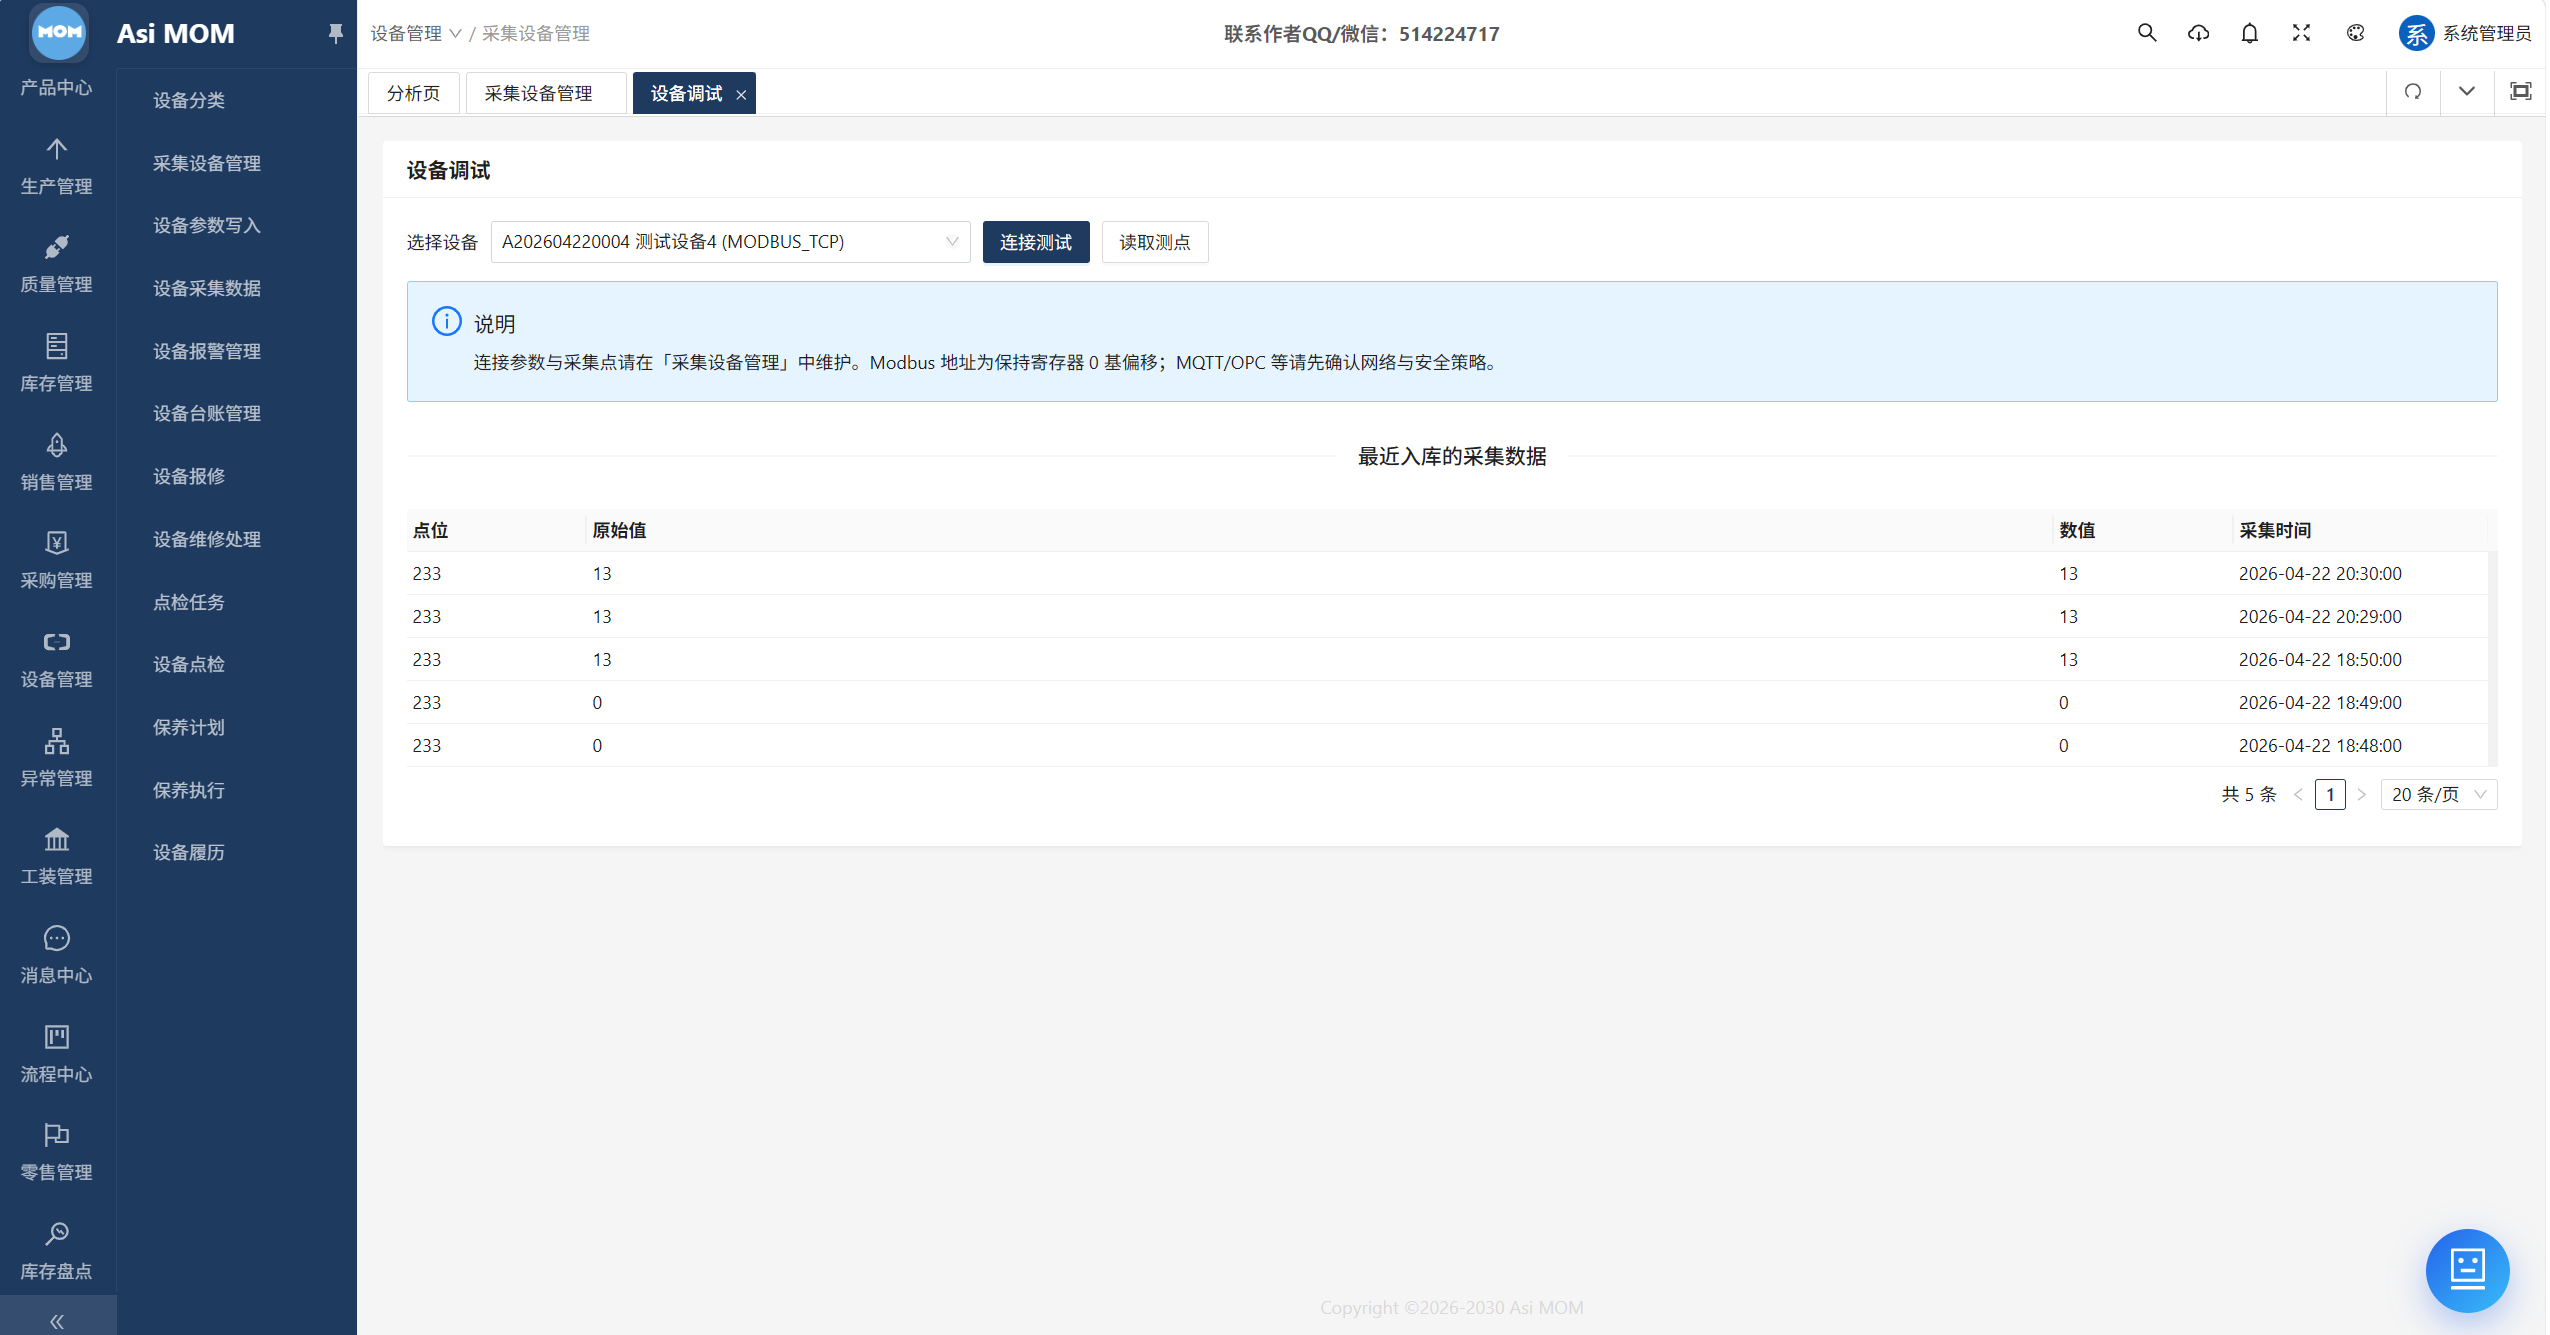
Task: Toggle fullscreen with expand arrows icon
Action: tap(2301, 33)
